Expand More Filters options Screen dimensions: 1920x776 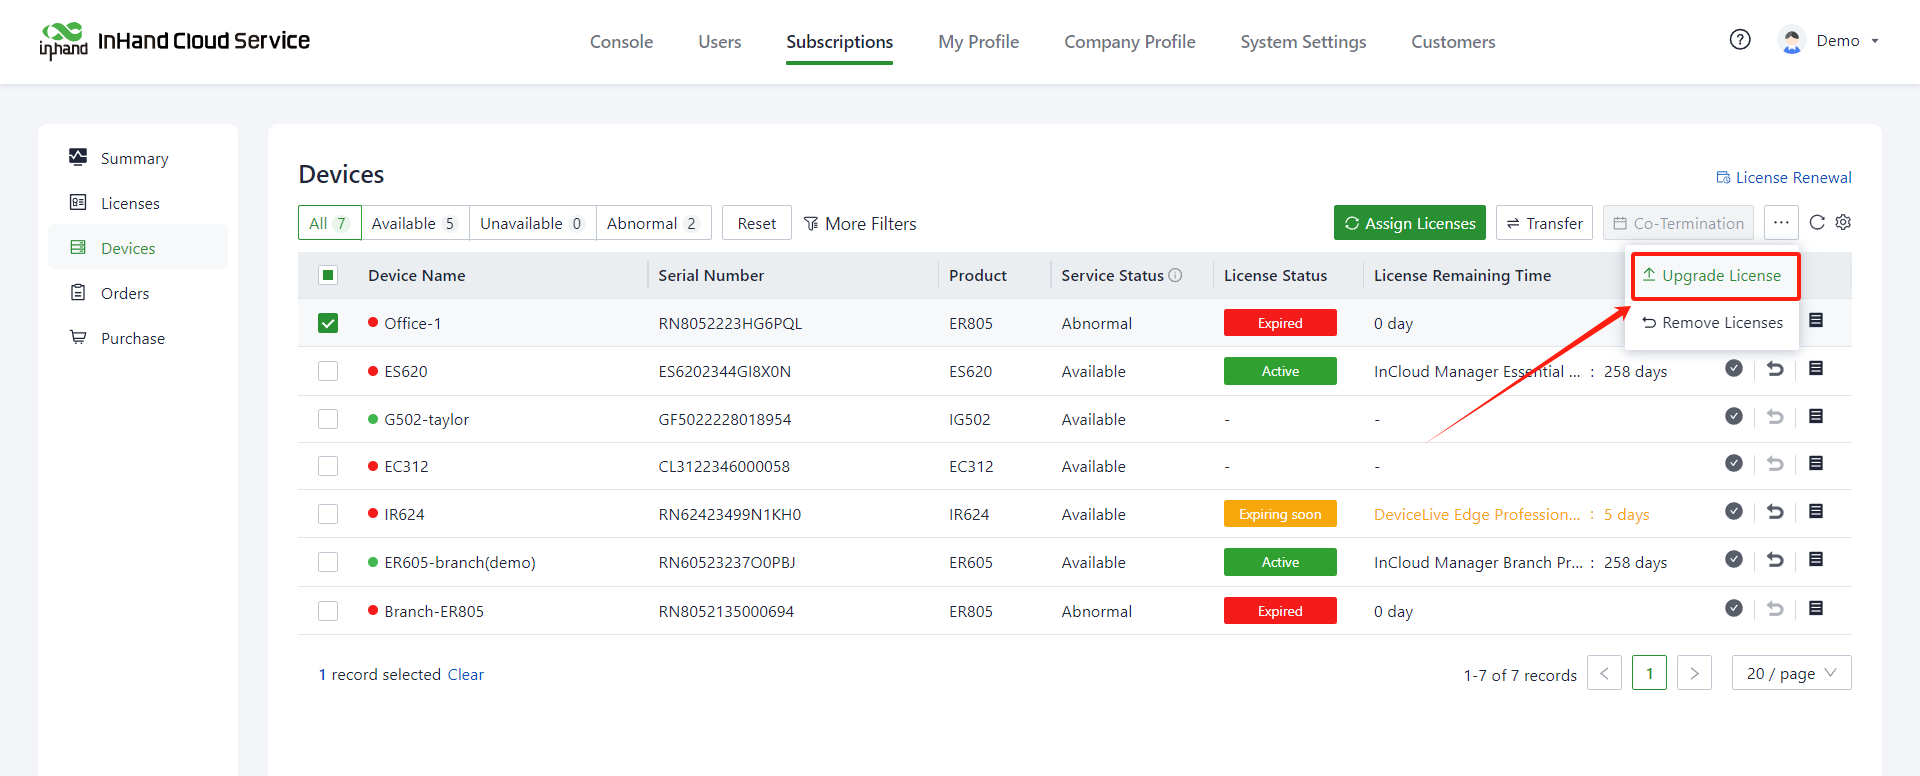860,223
